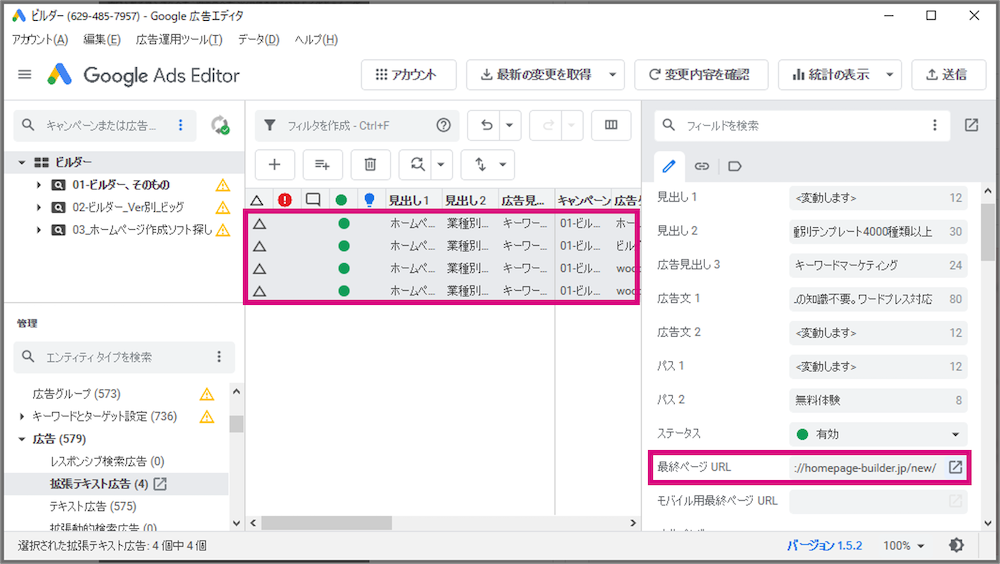Open the ステータス 有効 dropdown
This screenshot has height=564, width=1000.
(x=878, y=434)
